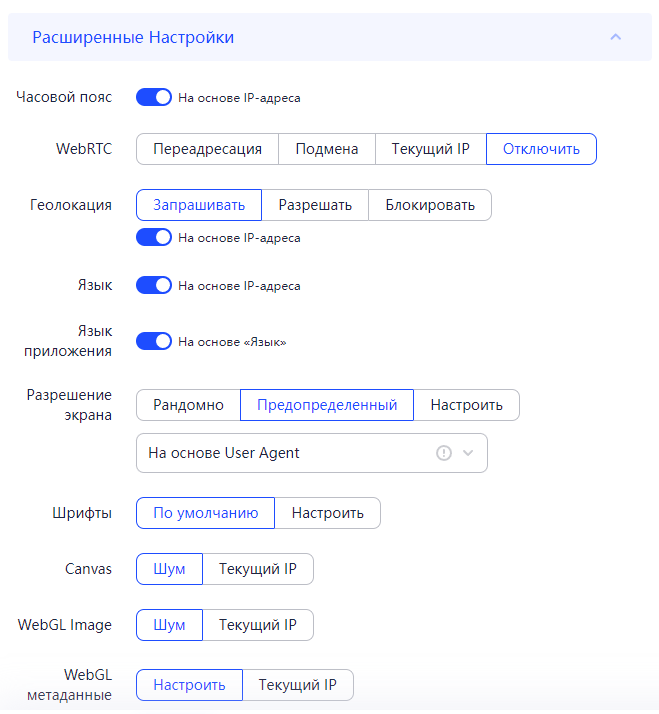Click the Разрешение экрана label

(69, 405)
